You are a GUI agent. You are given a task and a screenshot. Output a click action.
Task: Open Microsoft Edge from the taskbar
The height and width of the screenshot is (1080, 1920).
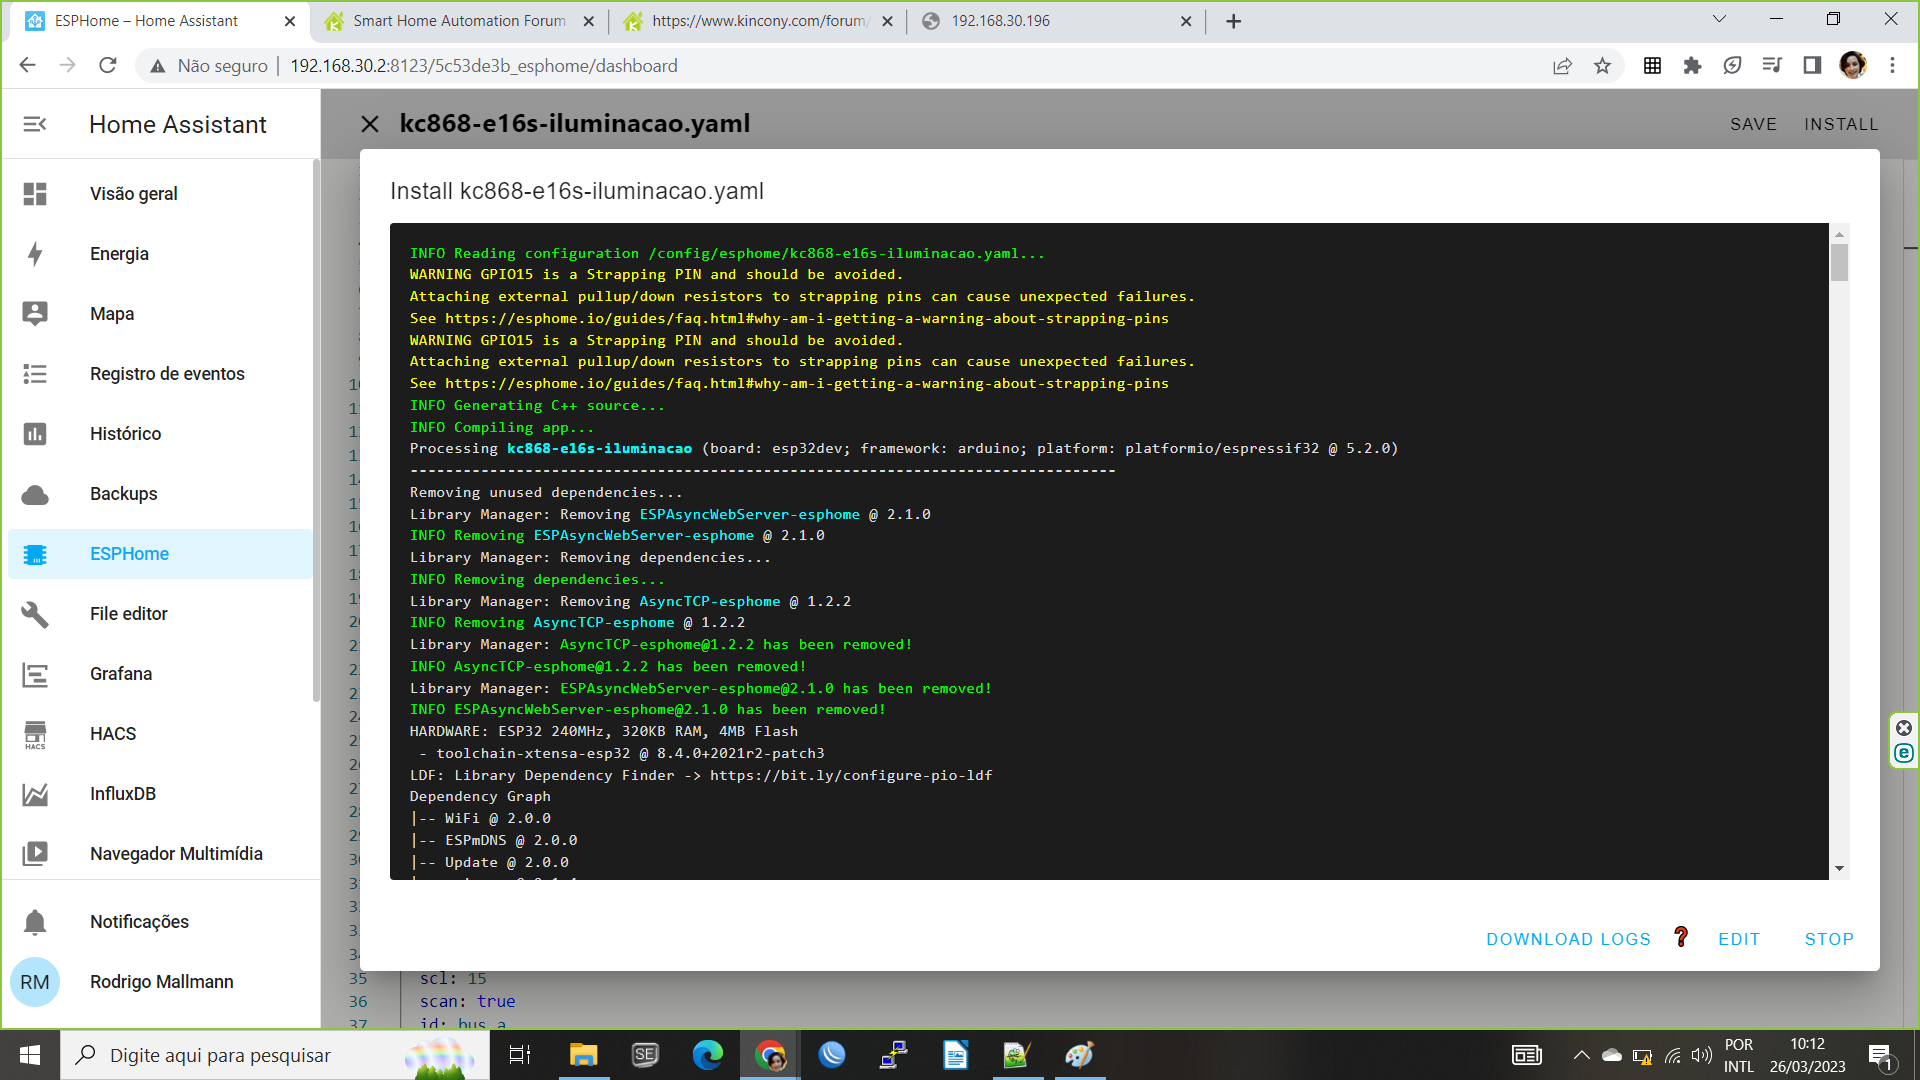(707, 1055)
